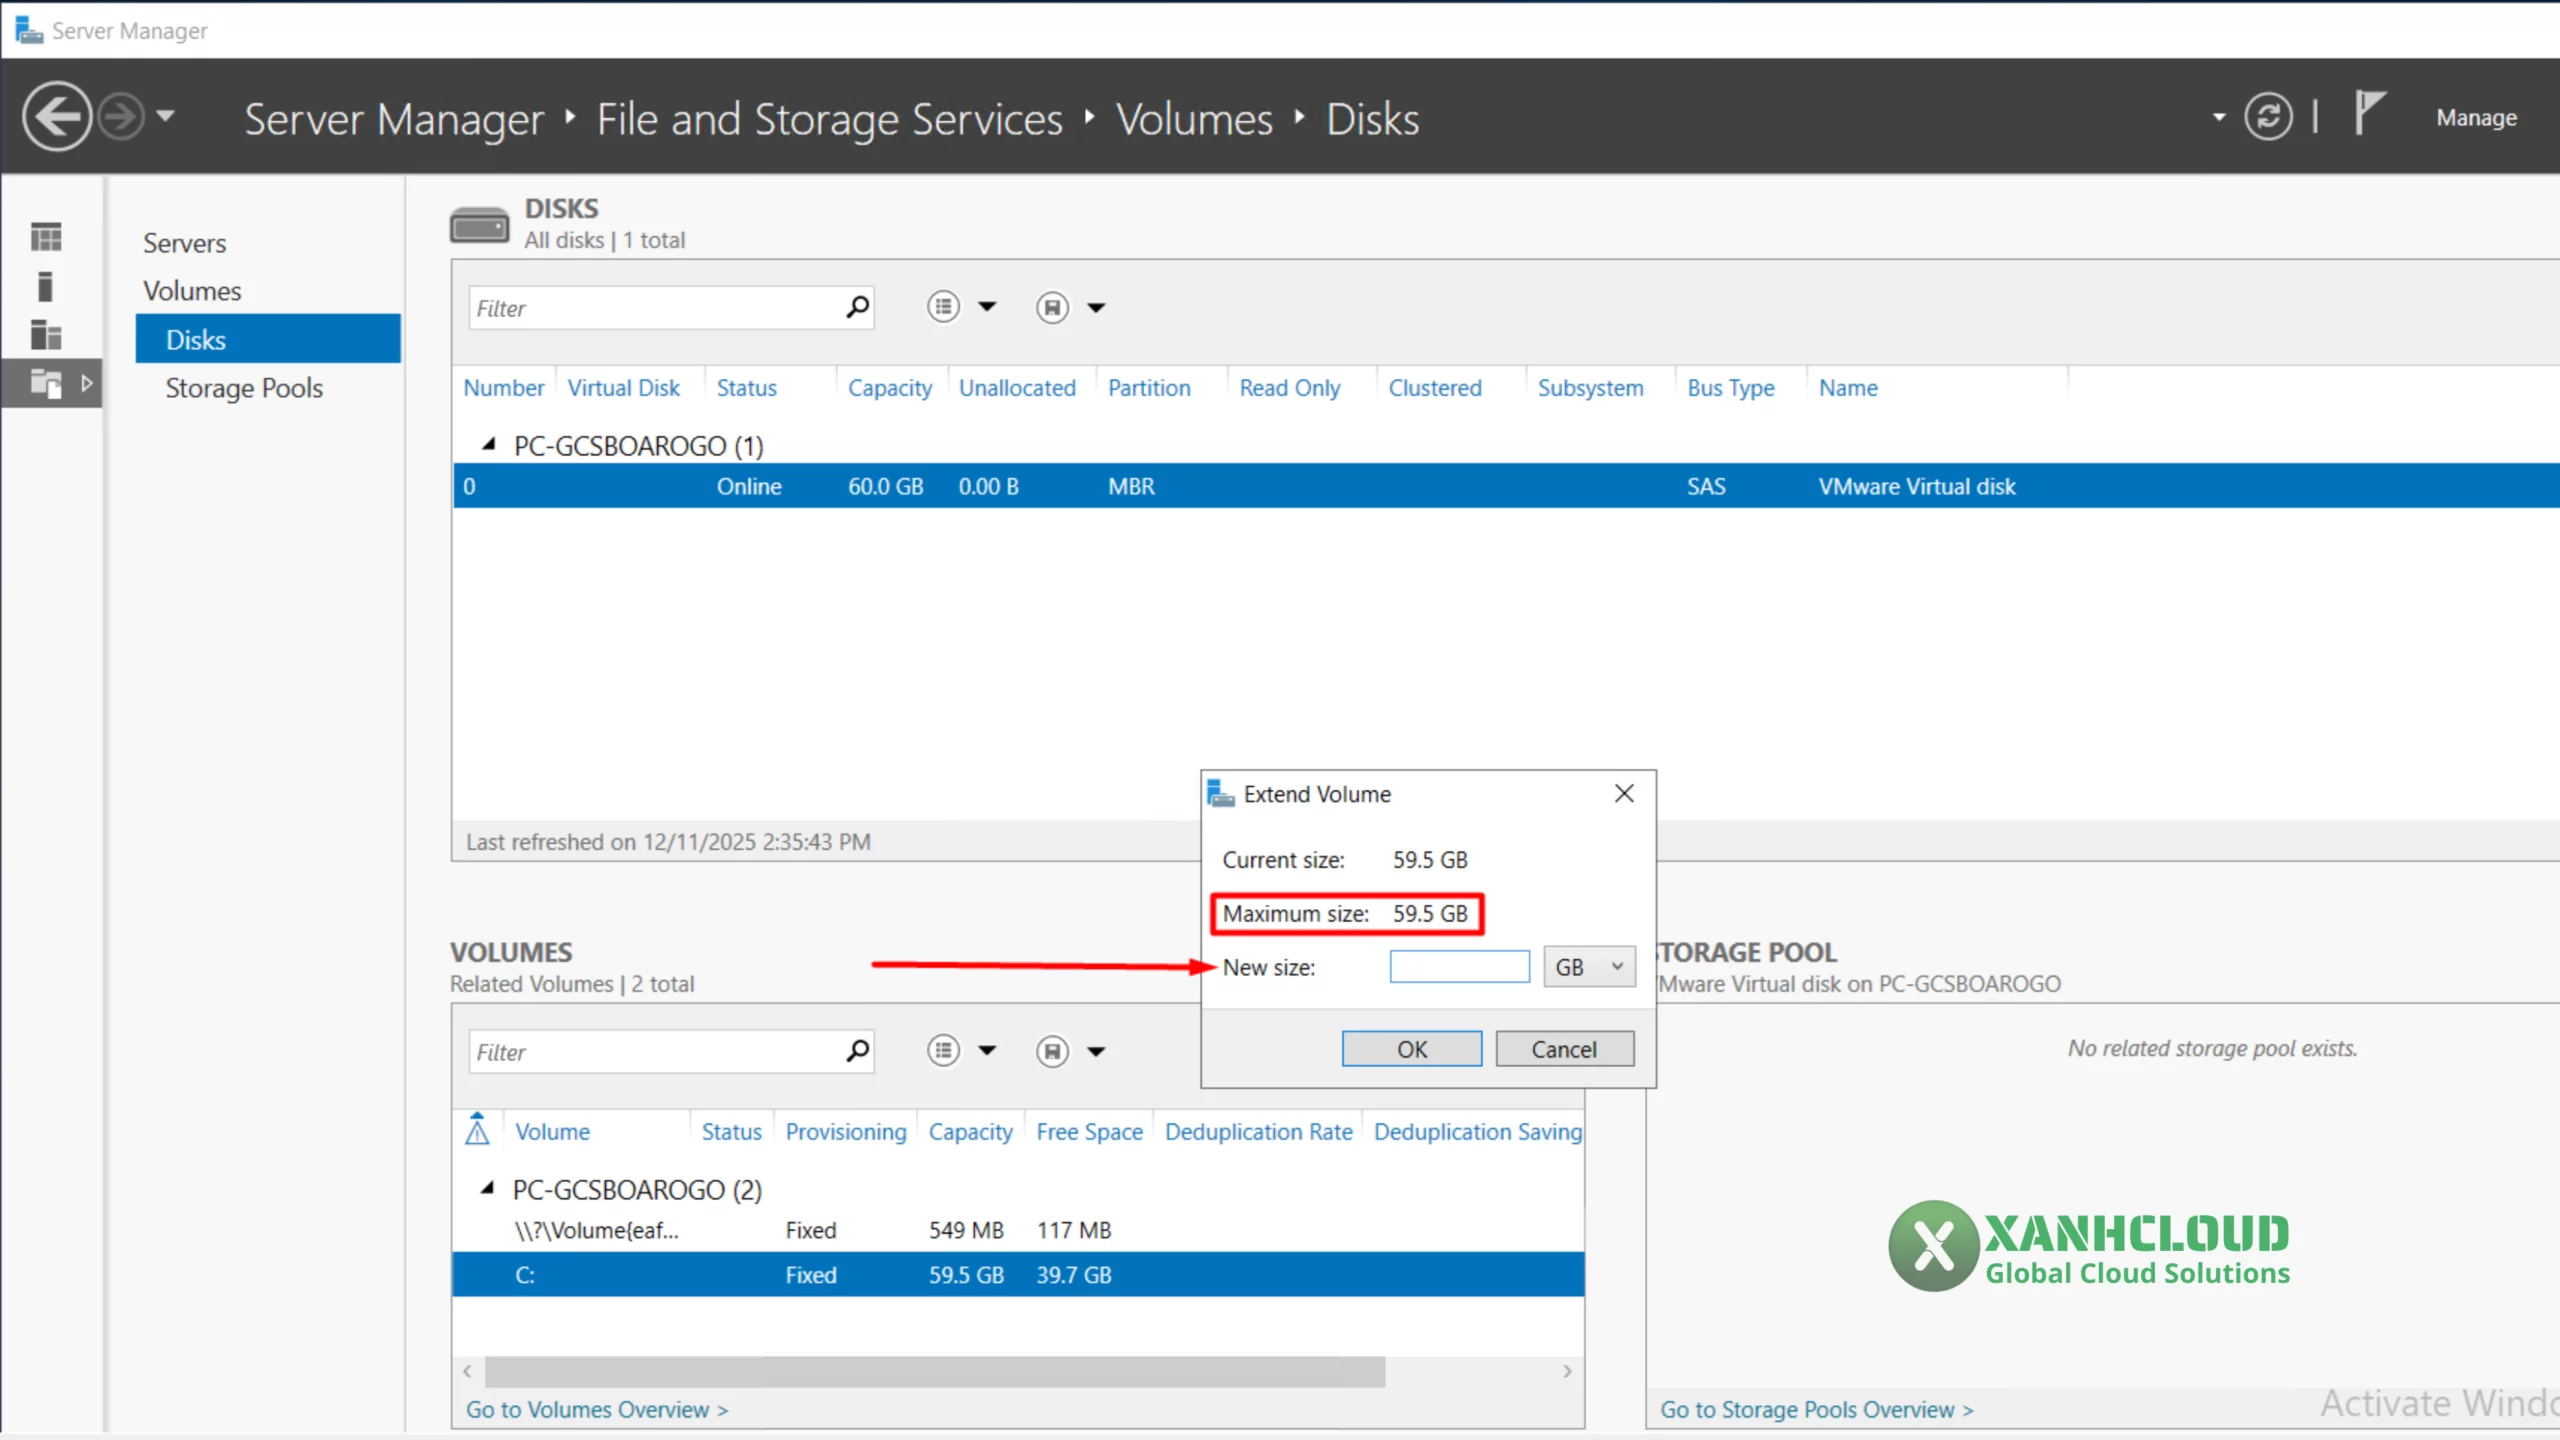Screen dimensions: 2560x1440
Task: Collapse the PC-GCSBOAROGO disk group
Action: pos(489,444)
